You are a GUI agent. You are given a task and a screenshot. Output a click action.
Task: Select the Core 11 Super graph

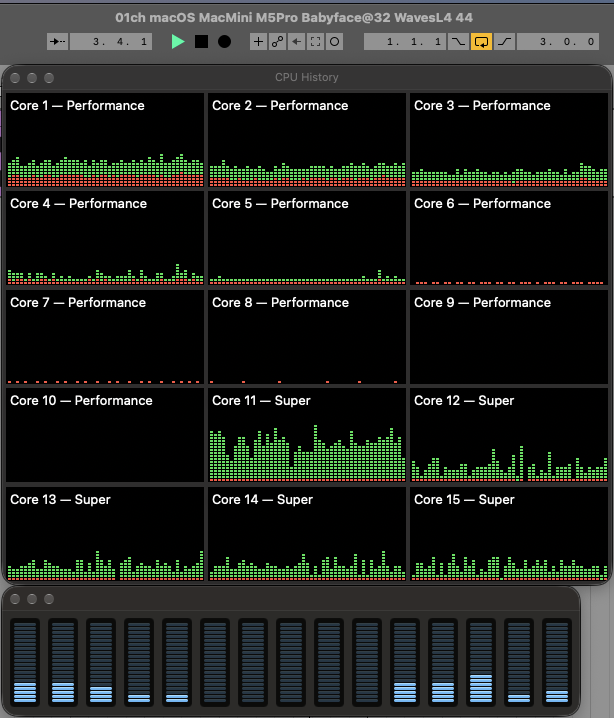click(307, 435)
